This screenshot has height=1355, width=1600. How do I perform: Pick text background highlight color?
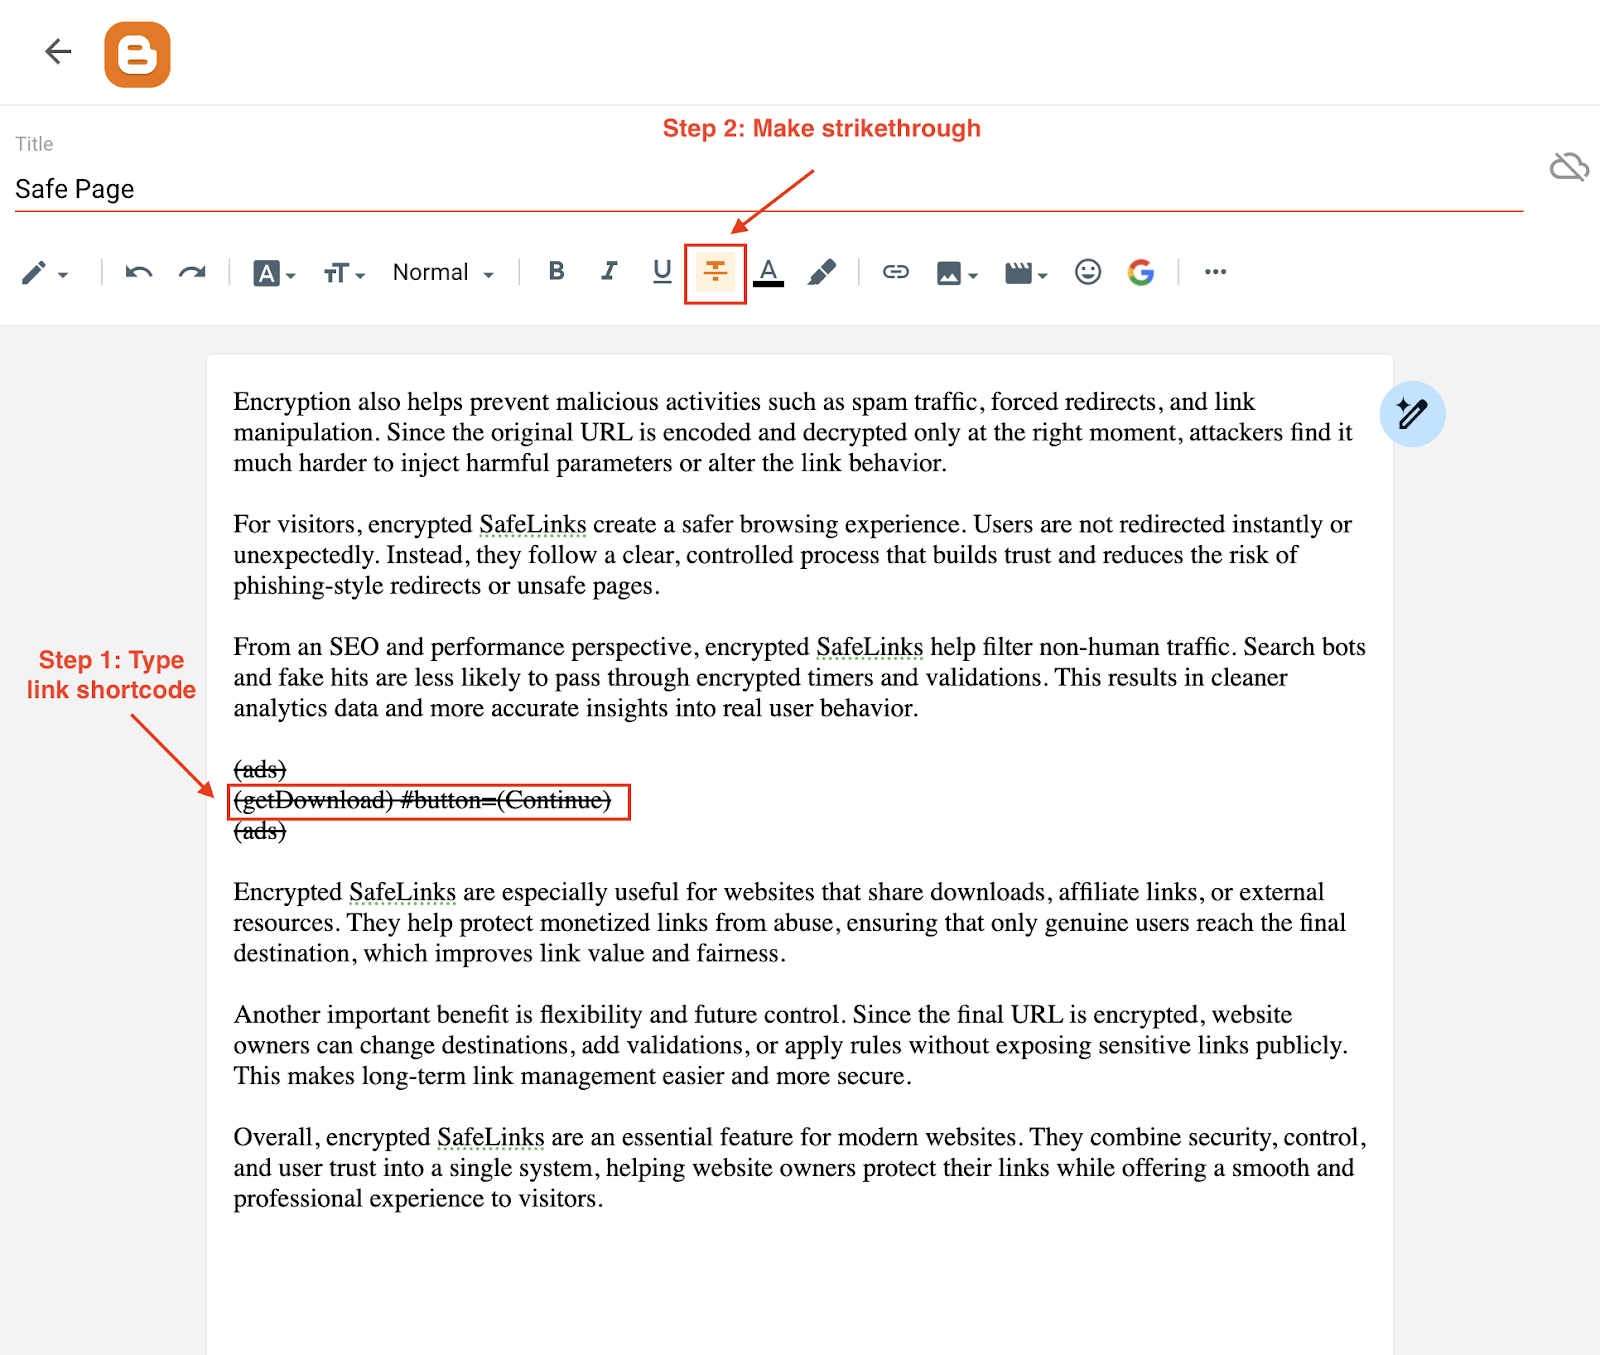(x=822, y=272)
